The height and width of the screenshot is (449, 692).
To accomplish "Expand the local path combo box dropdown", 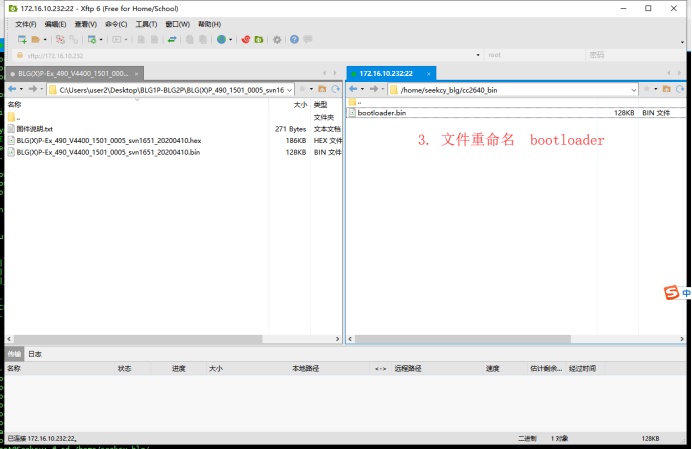I will click(290, 90).
